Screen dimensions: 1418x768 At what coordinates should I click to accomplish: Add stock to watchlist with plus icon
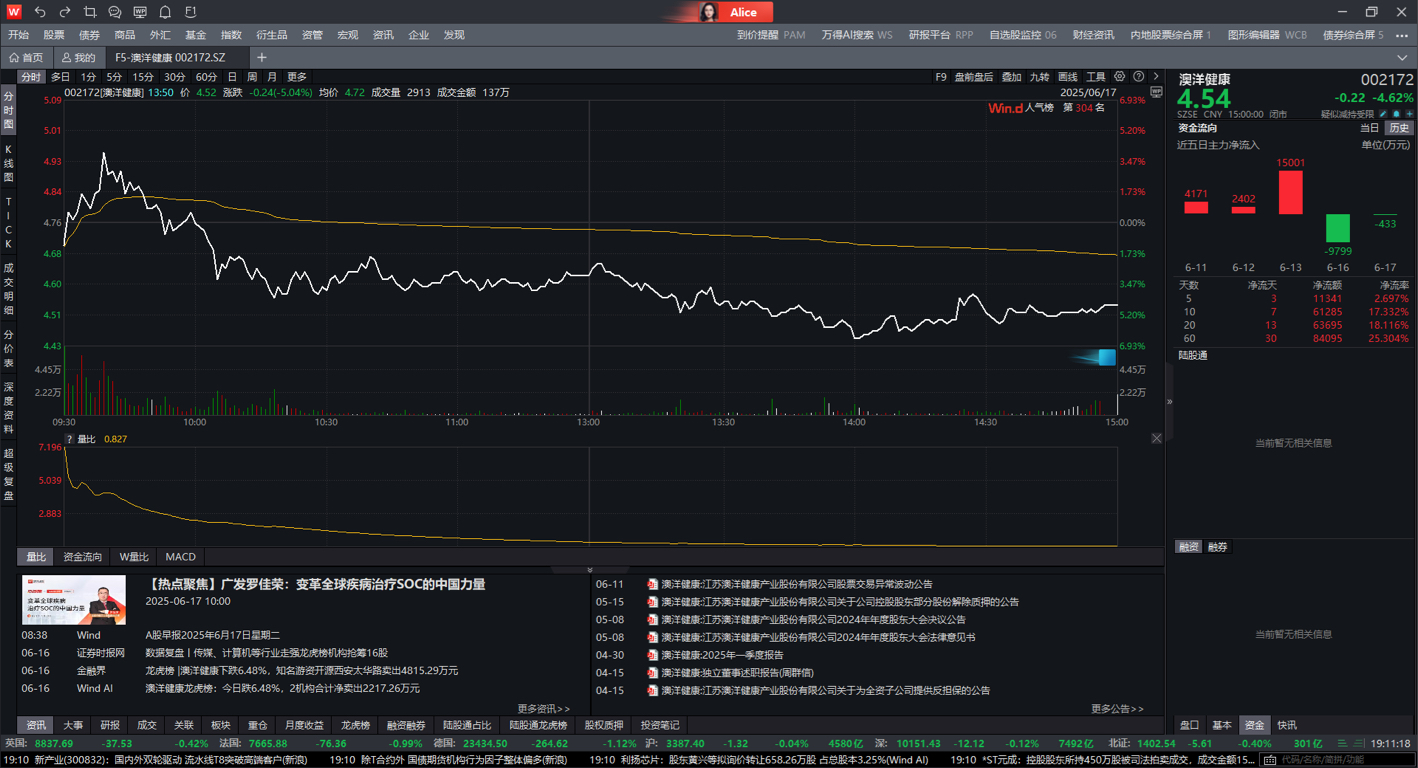(x=1409, y=114)
